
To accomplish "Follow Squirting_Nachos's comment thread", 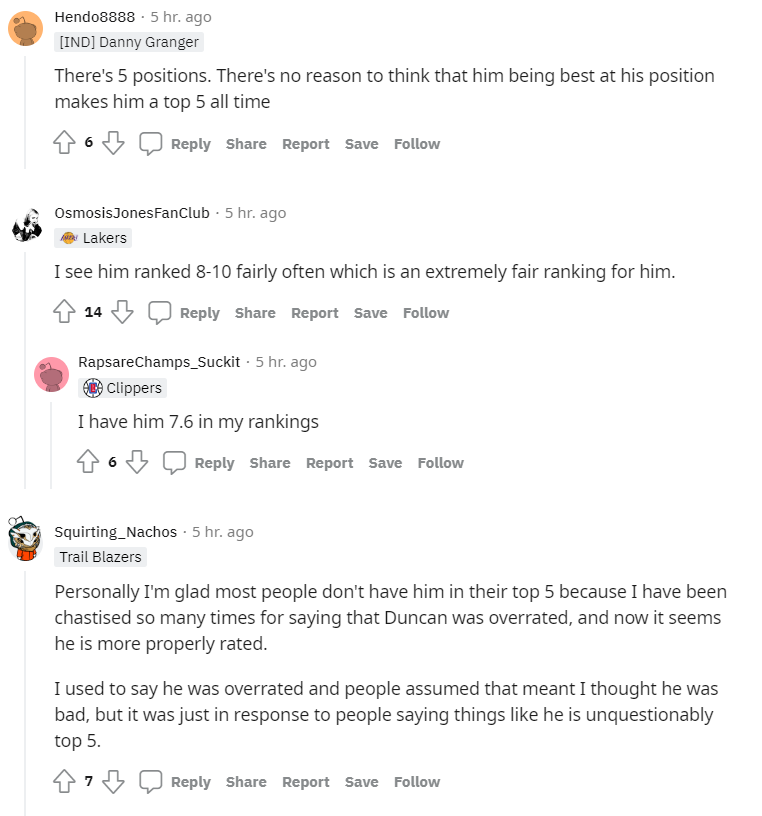I will point(417,782).
